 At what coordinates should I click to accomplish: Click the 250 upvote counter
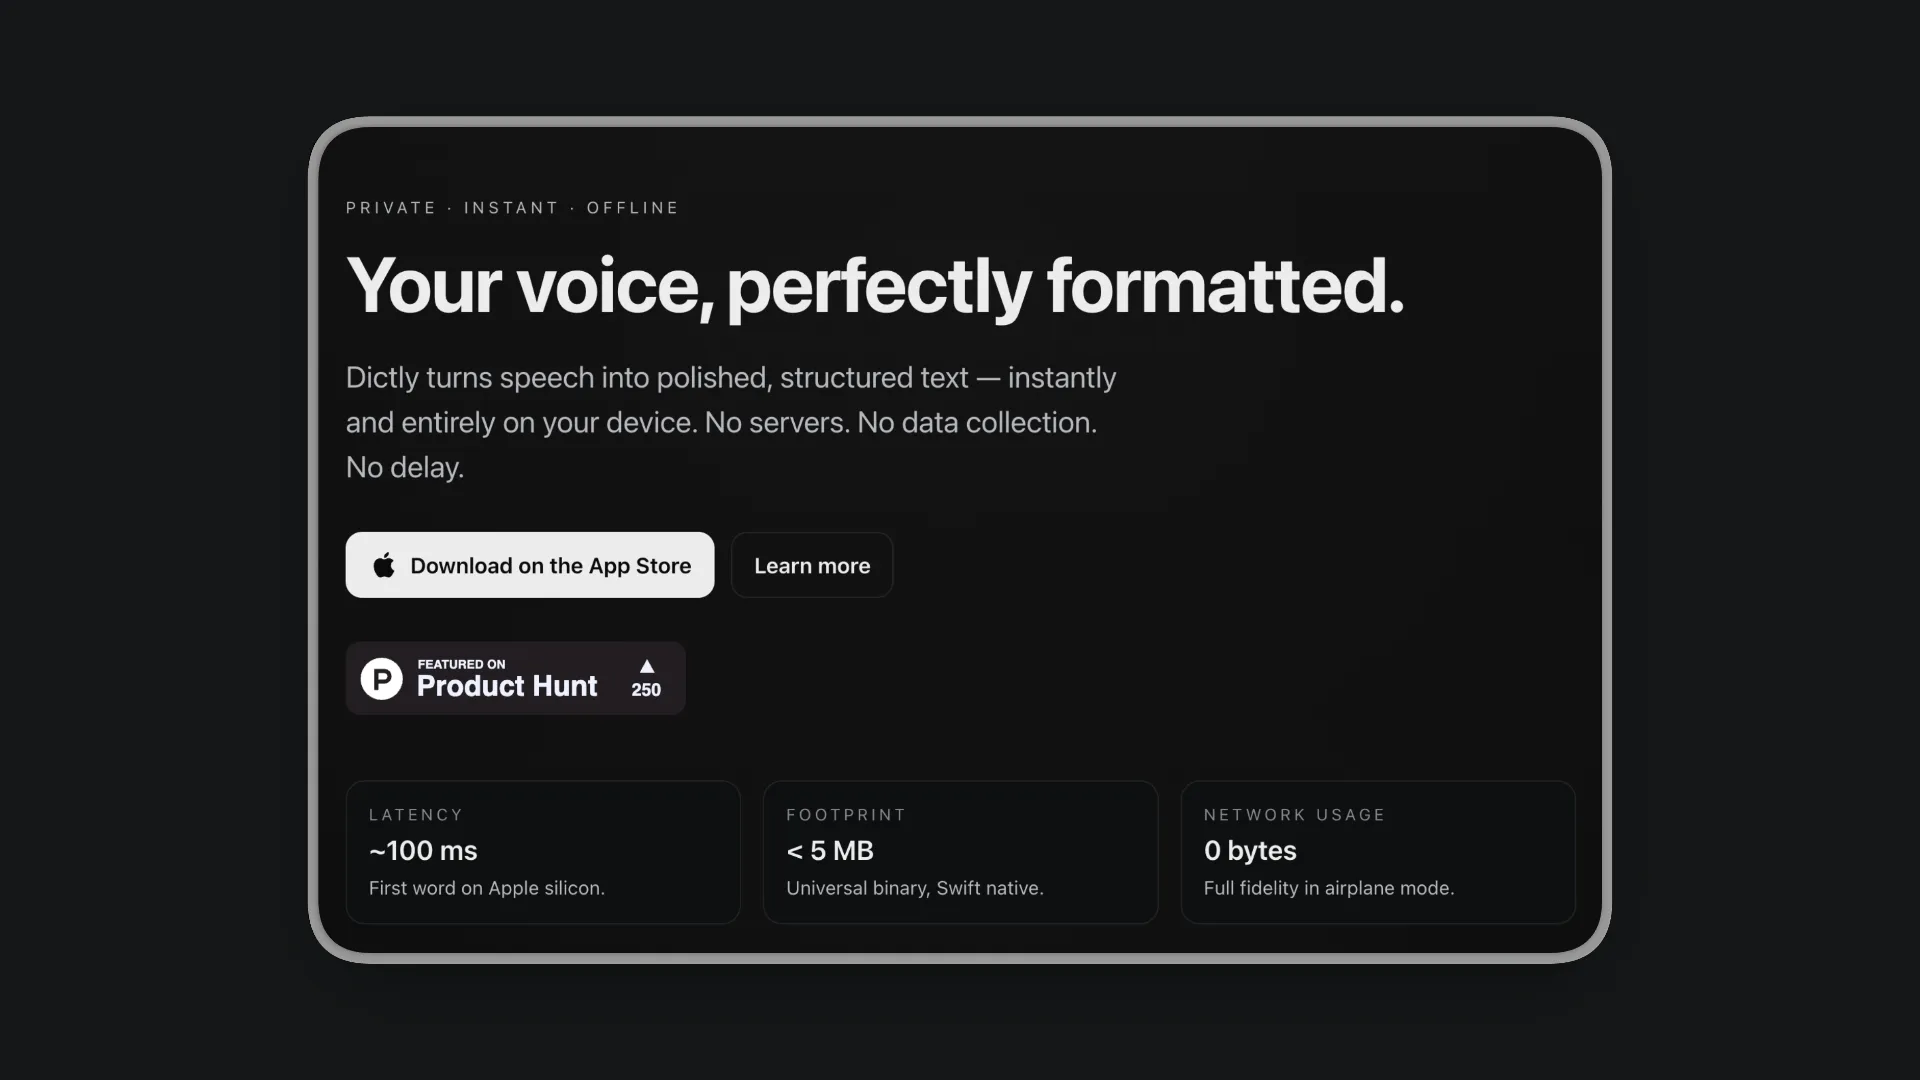click(x=646, y=689)
